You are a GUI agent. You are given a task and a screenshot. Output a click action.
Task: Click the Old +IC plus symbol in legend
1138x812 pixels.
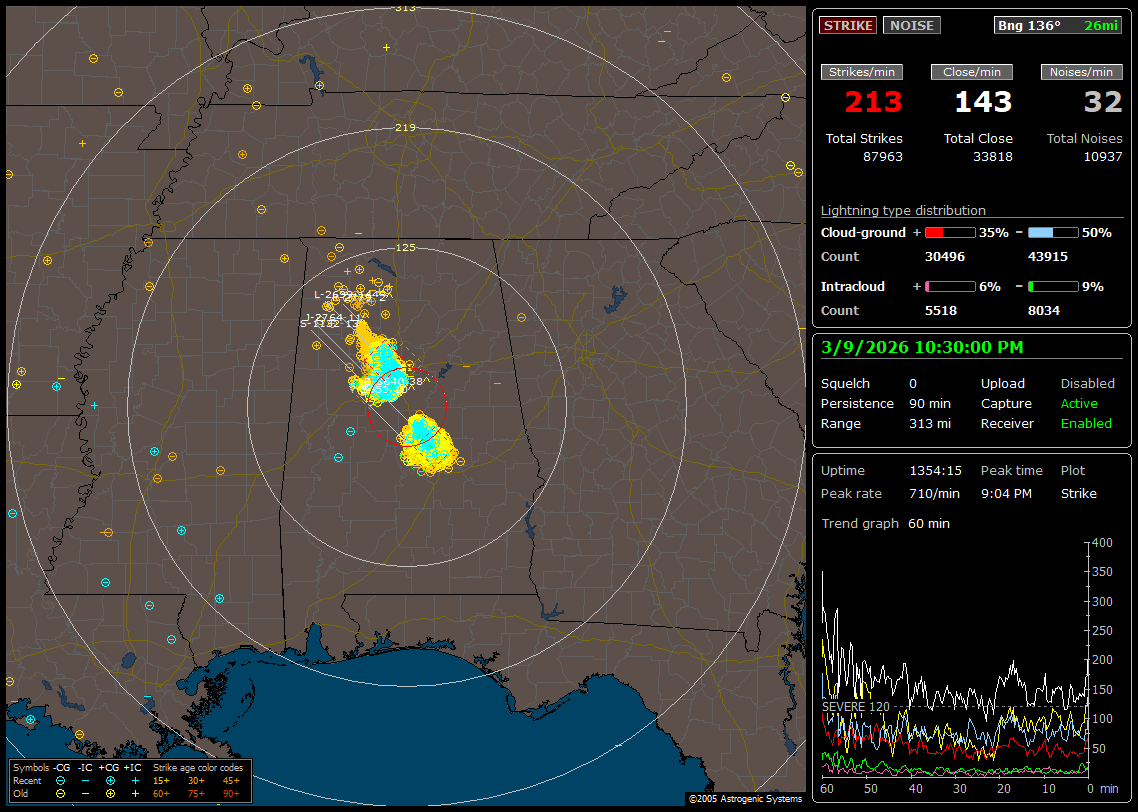tap(135, 793)
